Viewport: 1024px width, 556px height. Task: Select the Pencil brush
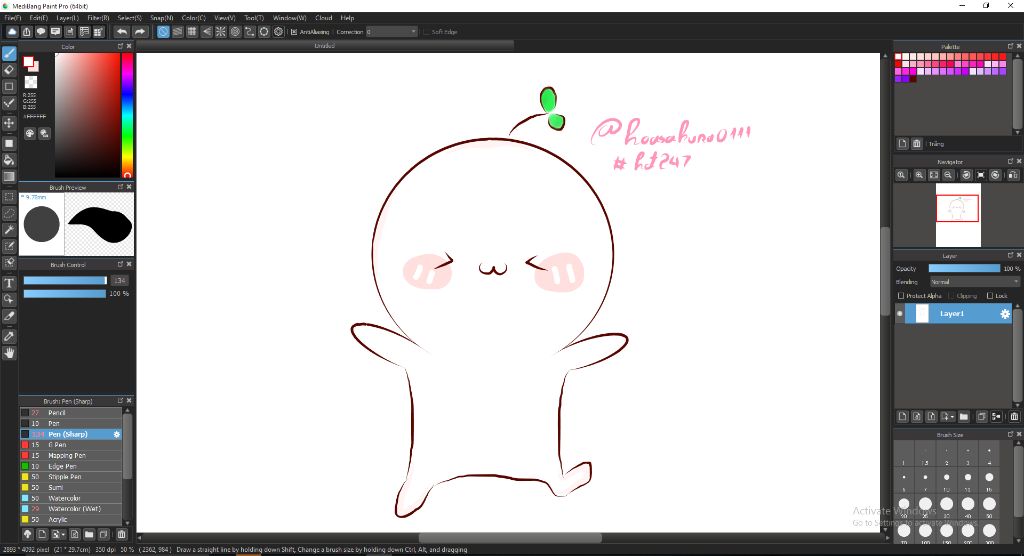[71, 413]
